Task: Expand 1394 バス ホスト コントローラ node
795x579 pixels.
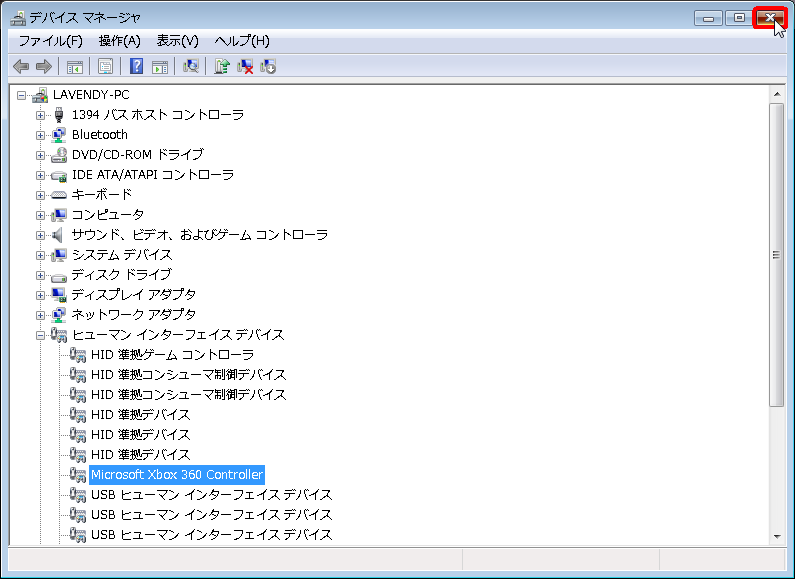Action: point(40,115)
